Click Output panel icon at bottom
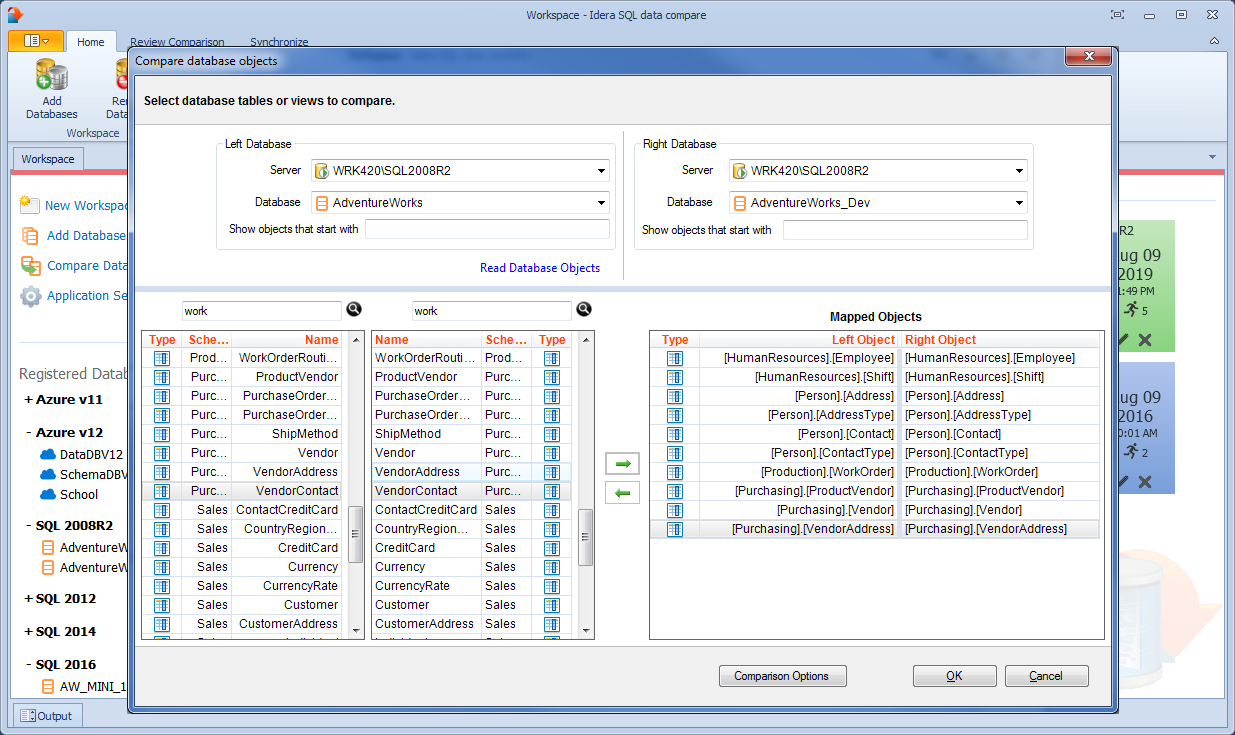 point(27,716)
